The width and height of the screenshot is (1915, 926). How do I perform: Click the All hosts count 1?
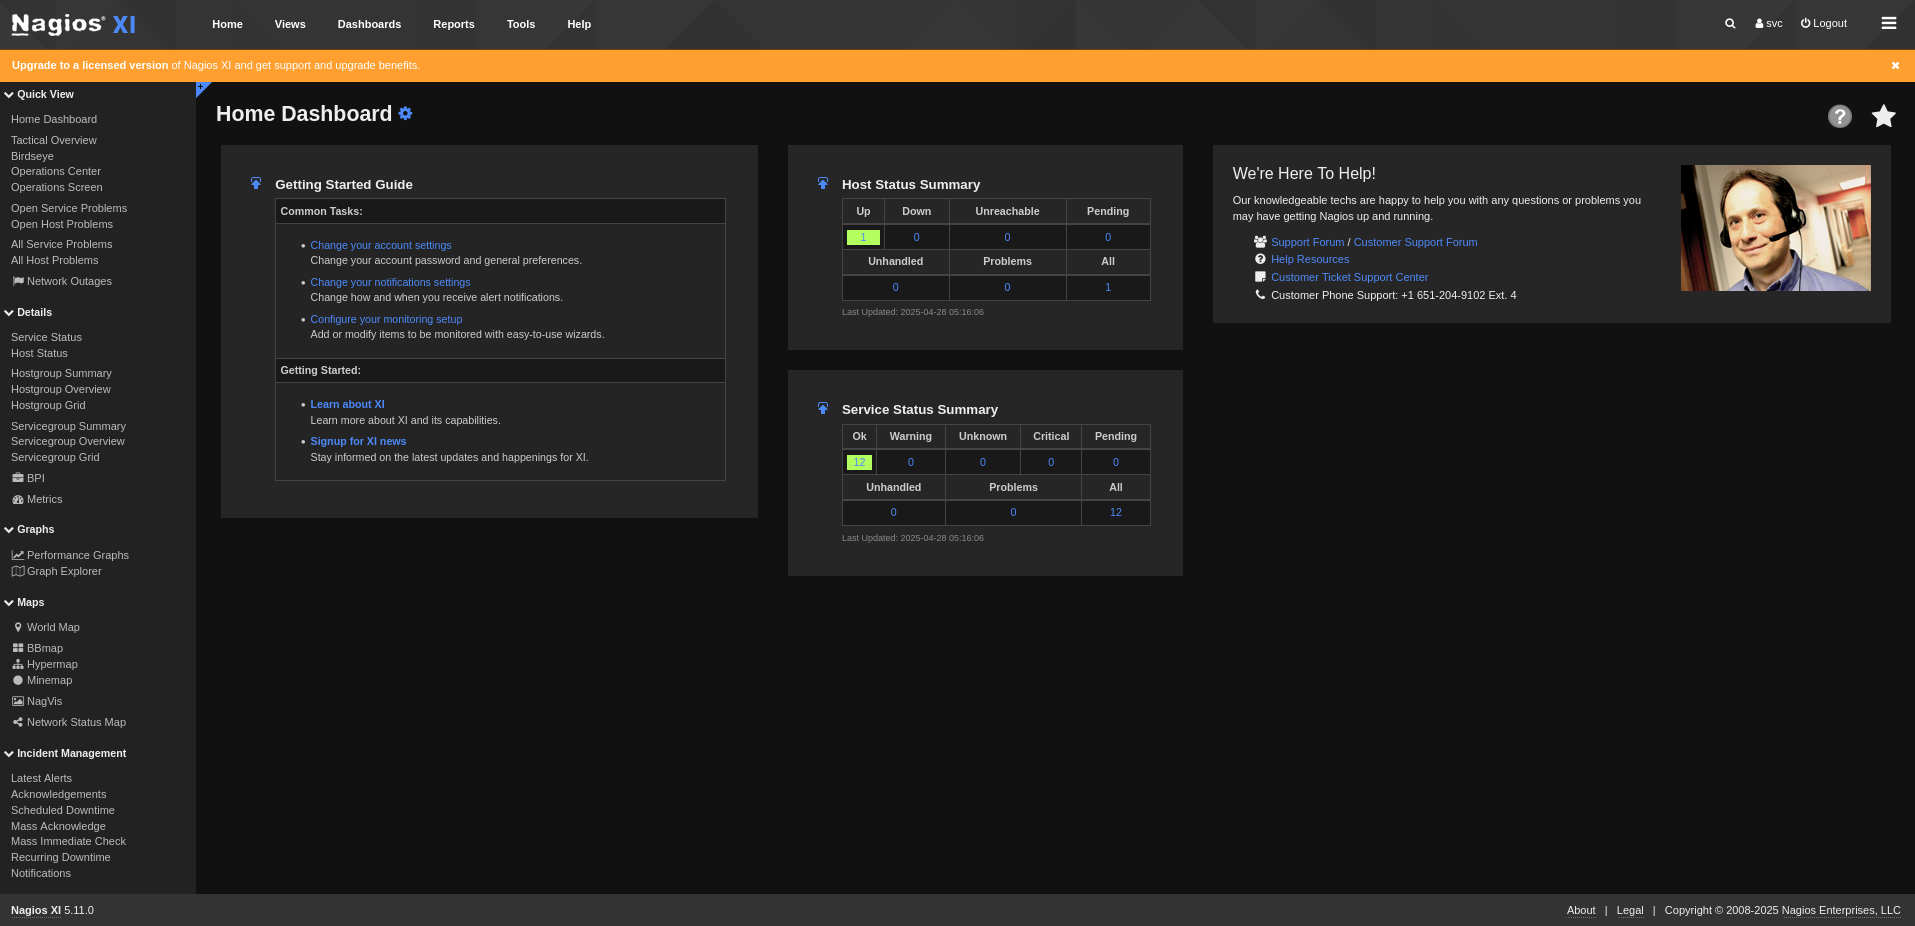[x=1108, y=287]
